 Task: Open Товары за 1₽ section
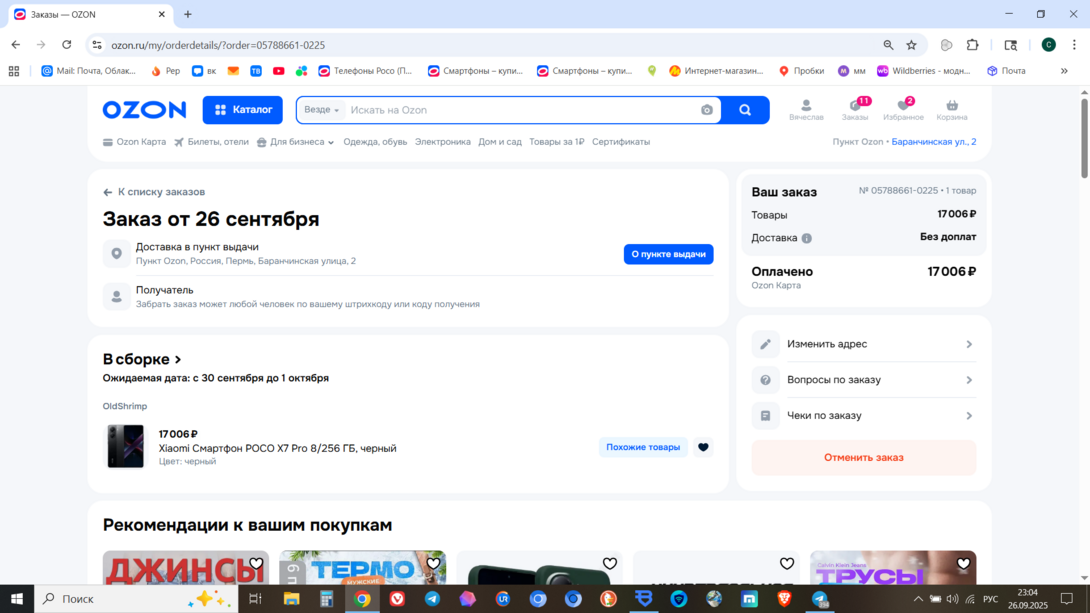557,142
